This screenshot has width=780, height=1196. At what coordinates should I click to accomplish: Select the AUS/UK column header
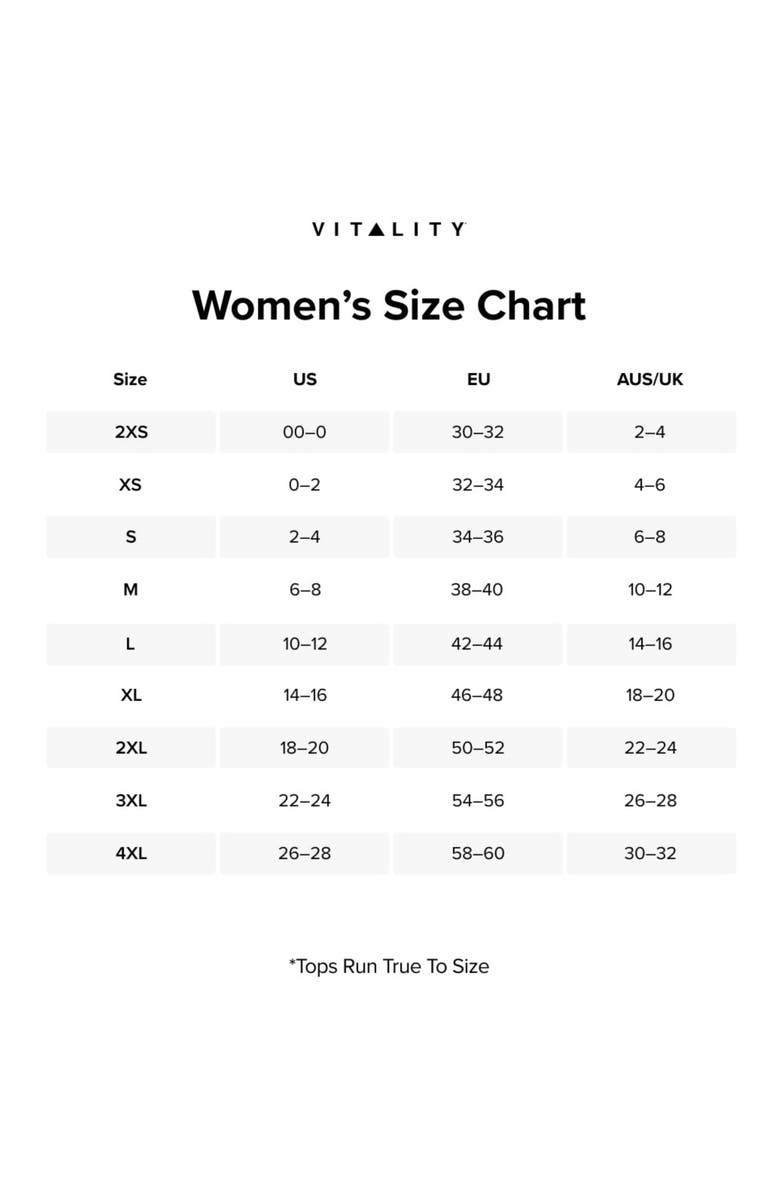650,379
